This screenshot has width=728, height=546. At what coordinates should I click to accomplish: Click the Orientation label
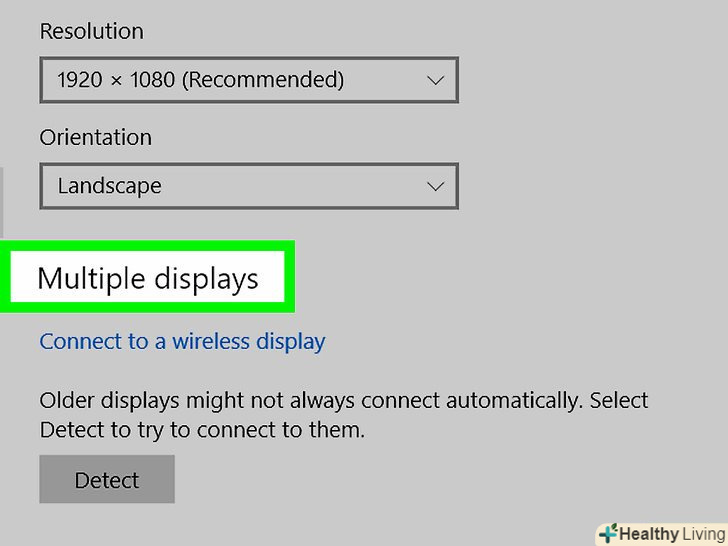point(95,137)
